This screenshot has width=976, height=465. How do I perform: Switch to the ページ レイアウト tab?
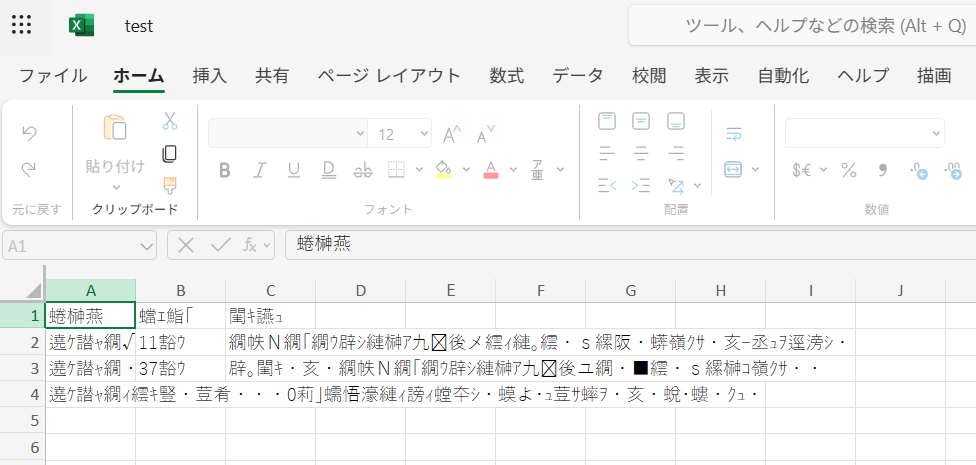point(389,76)
